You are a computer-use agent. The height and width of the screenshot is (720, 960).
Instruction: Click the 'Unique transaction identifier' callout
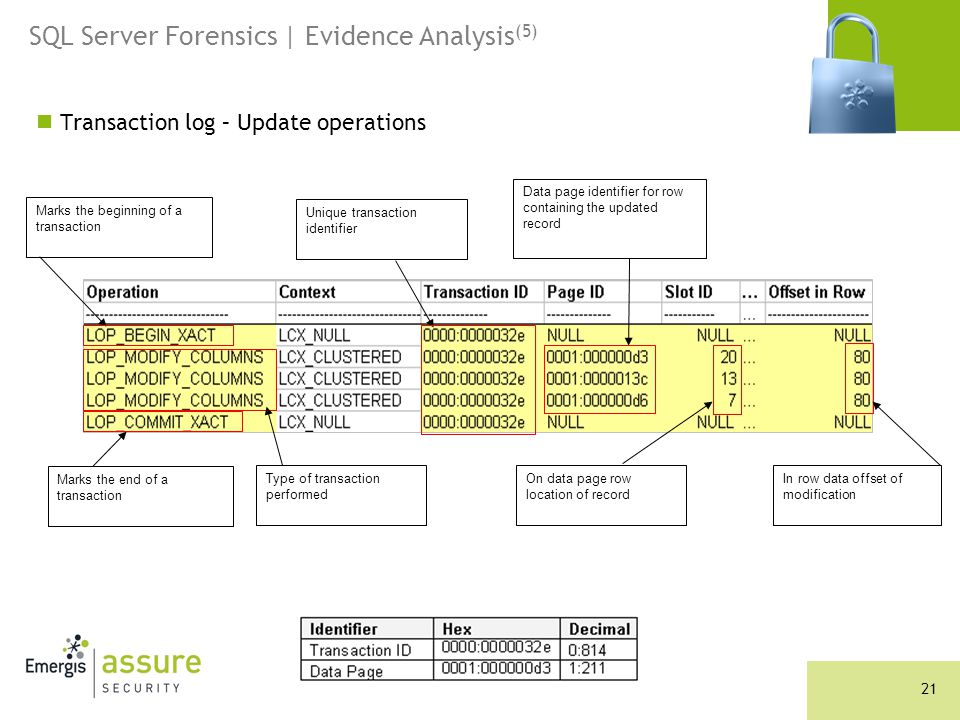381,229
